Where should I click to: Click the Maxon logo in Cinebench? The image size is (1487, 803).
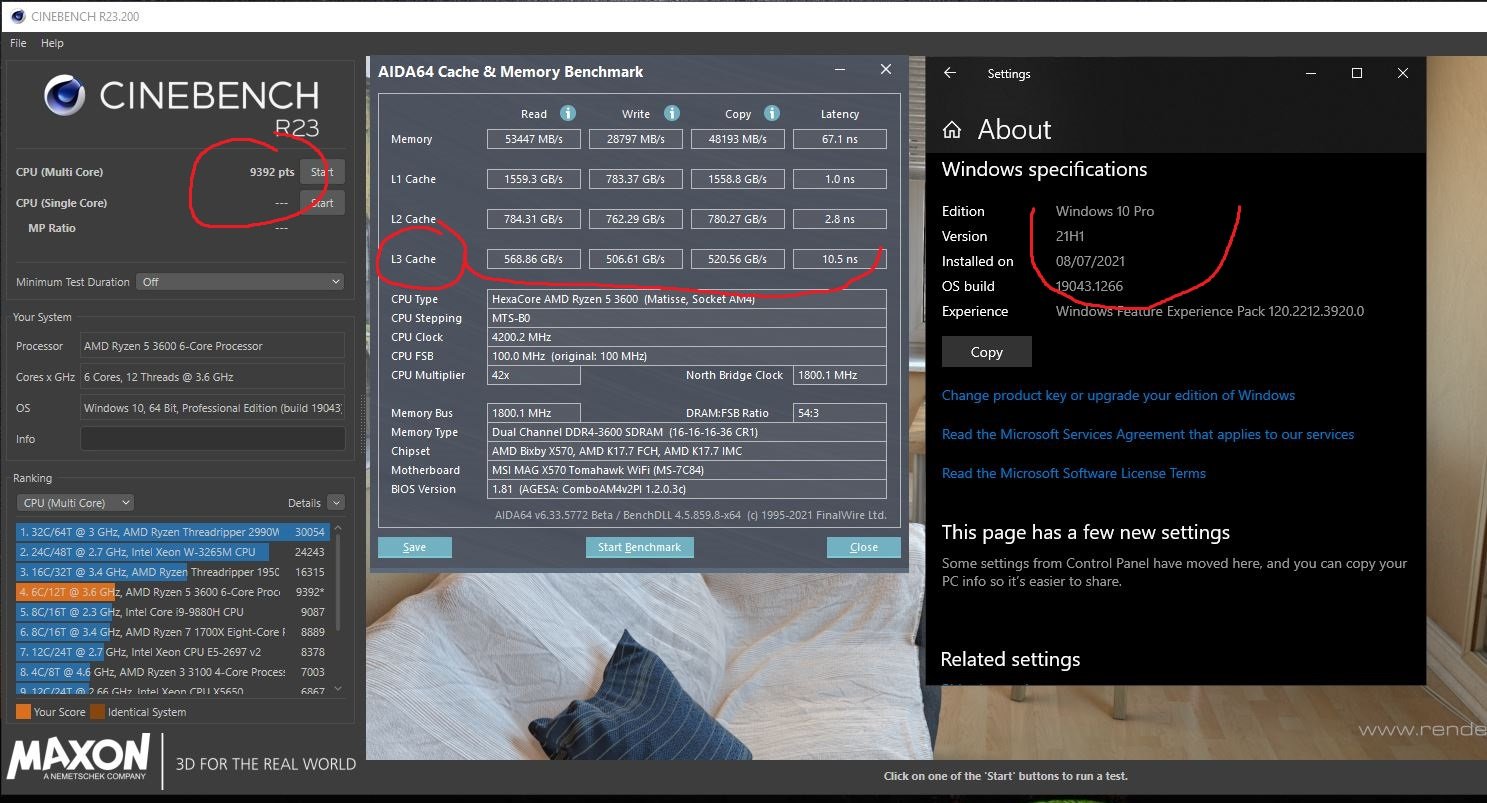pos(78,758)
